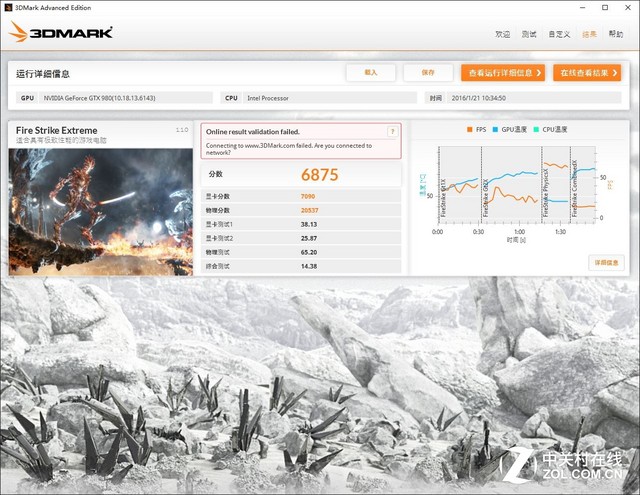
Task: Switch to the 测试 tab
Action: 529,34
